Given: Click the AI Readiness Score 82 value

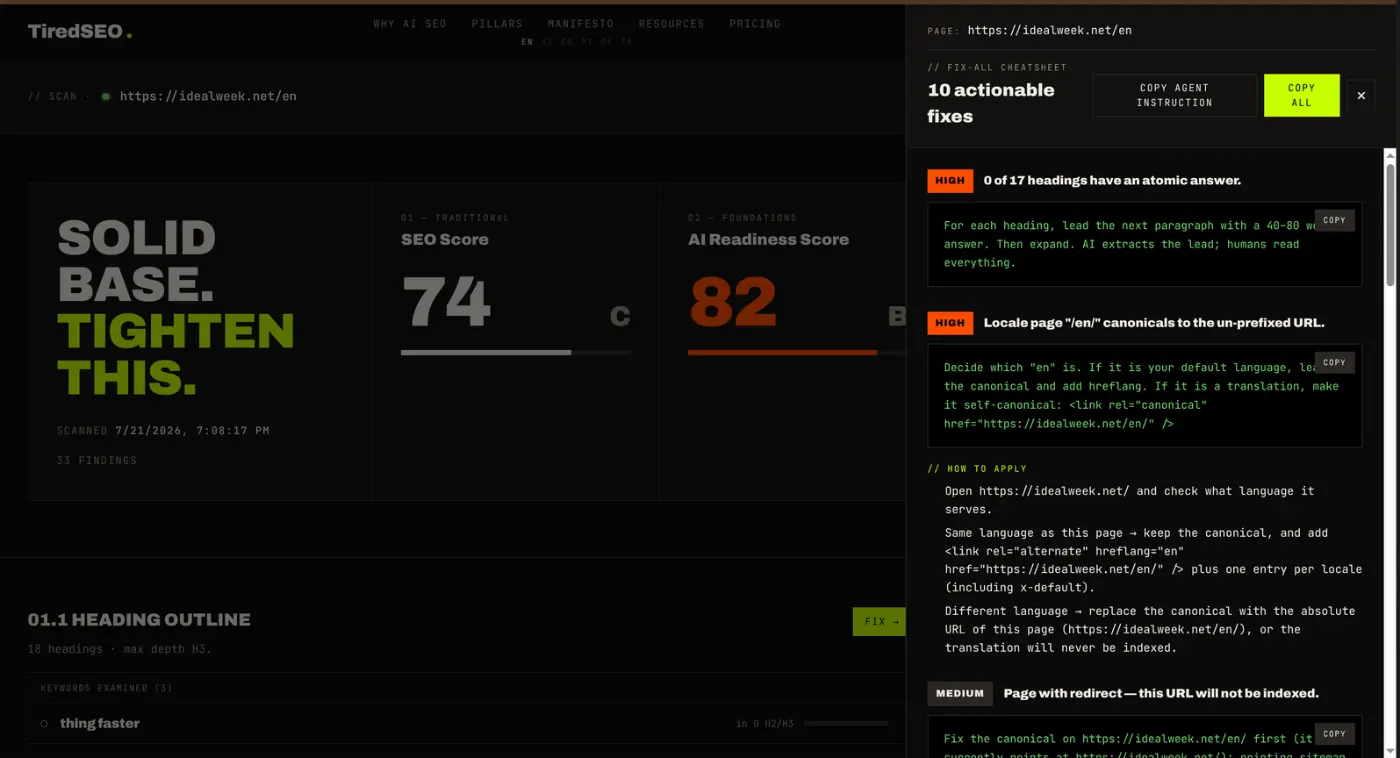Looking at the screenshot, I should pos(733,302).
